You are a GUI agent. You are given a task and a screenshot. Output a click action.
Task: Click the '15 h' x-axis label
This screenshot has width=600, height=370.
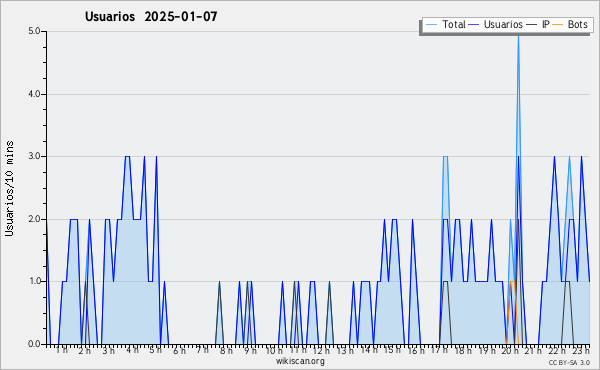click(x=392, y=350)
